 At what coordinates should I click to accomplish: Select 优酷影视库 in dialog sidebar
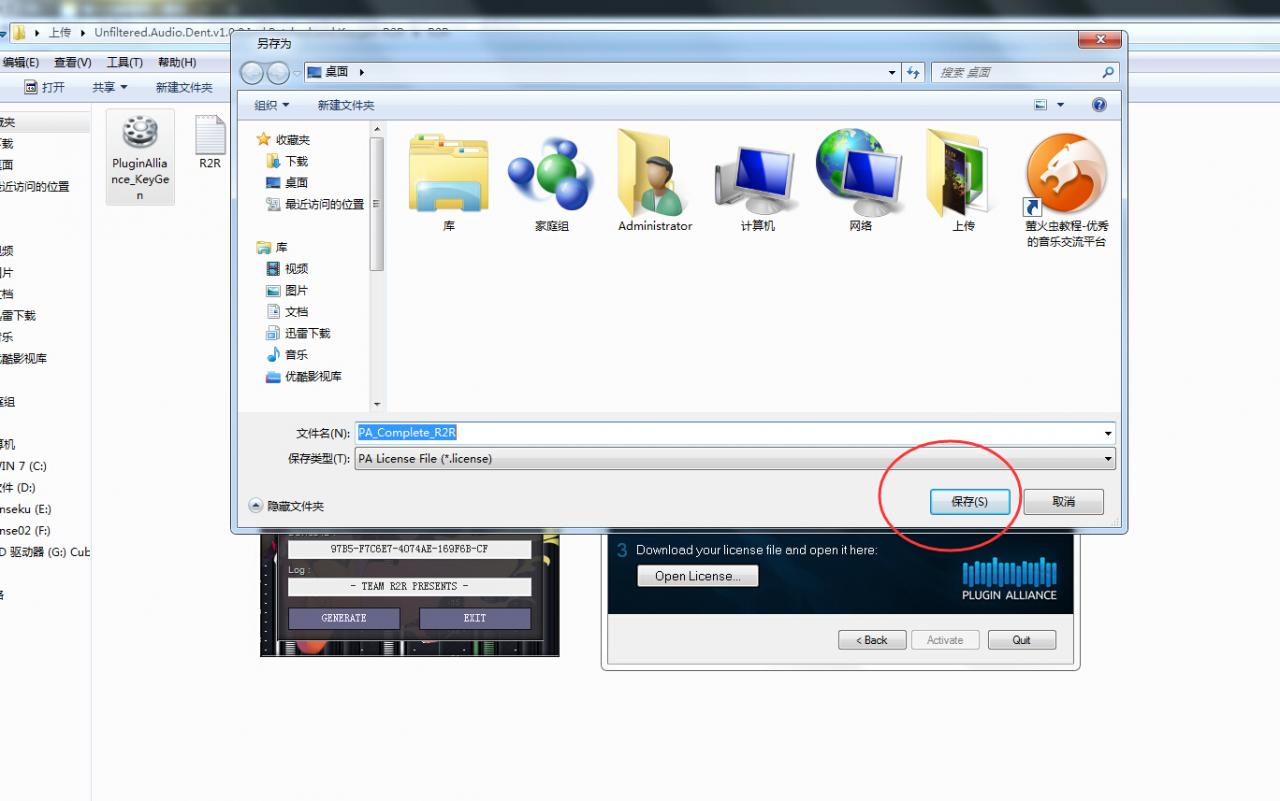pos(304,376)
